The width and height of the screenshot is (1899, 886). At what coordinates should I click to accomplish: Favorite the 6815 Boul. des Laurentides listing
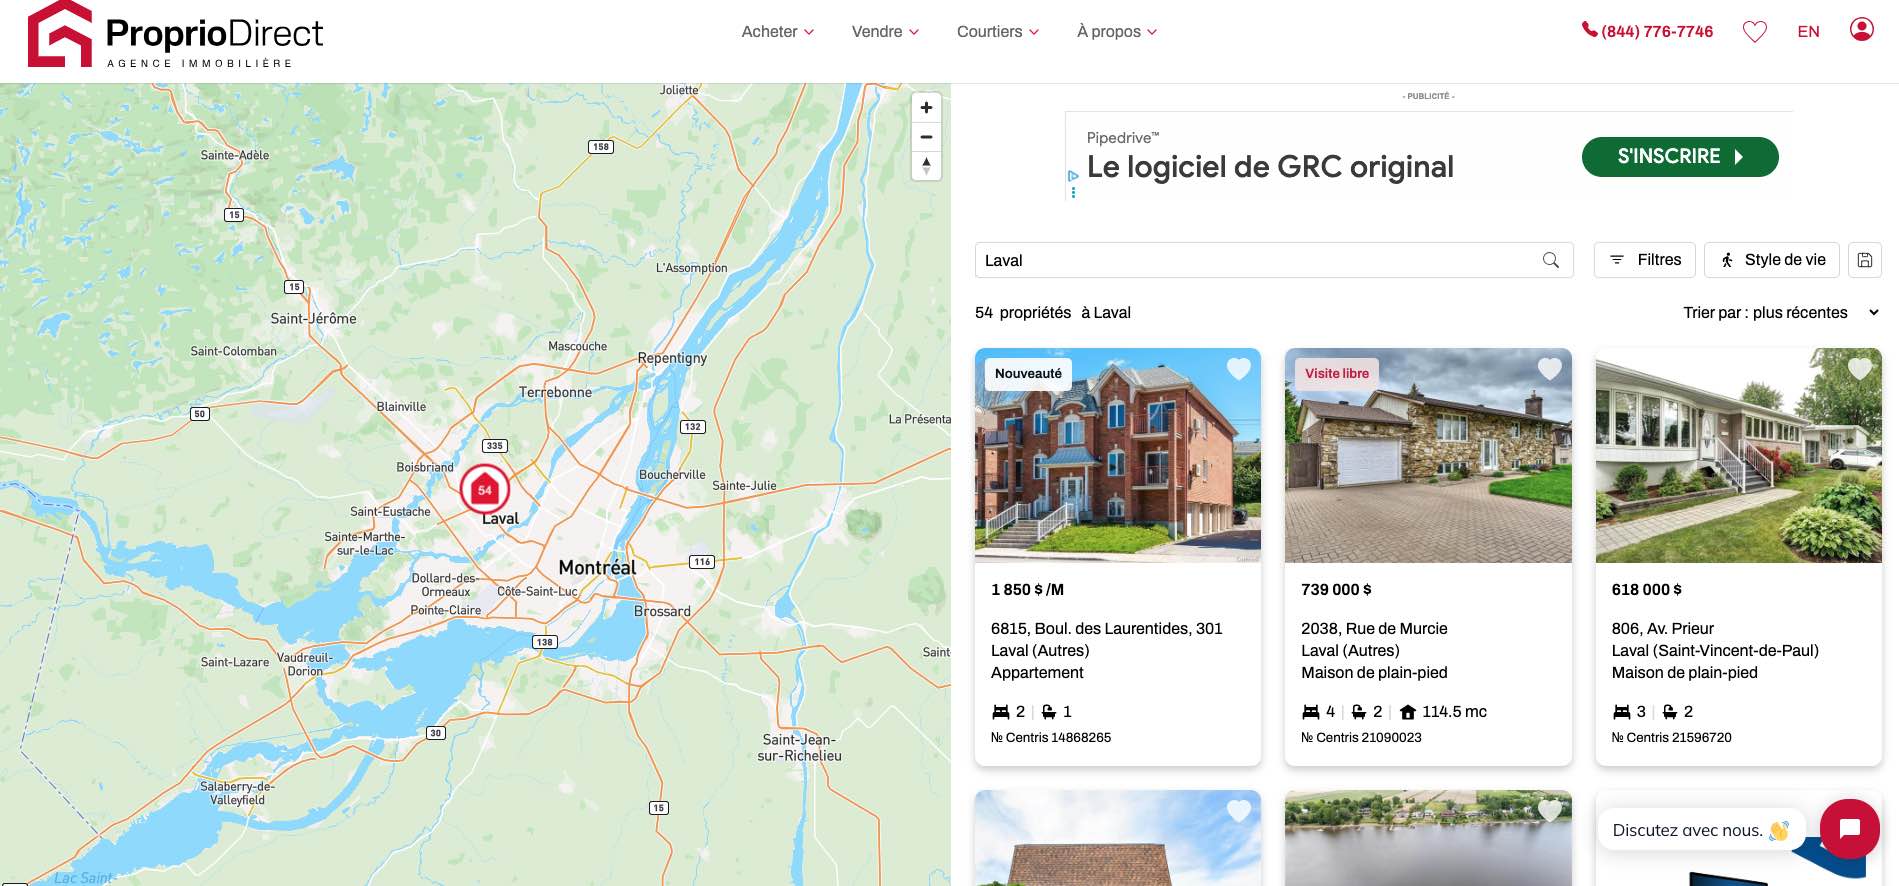pyautogui.click(x=1238, y=369)
